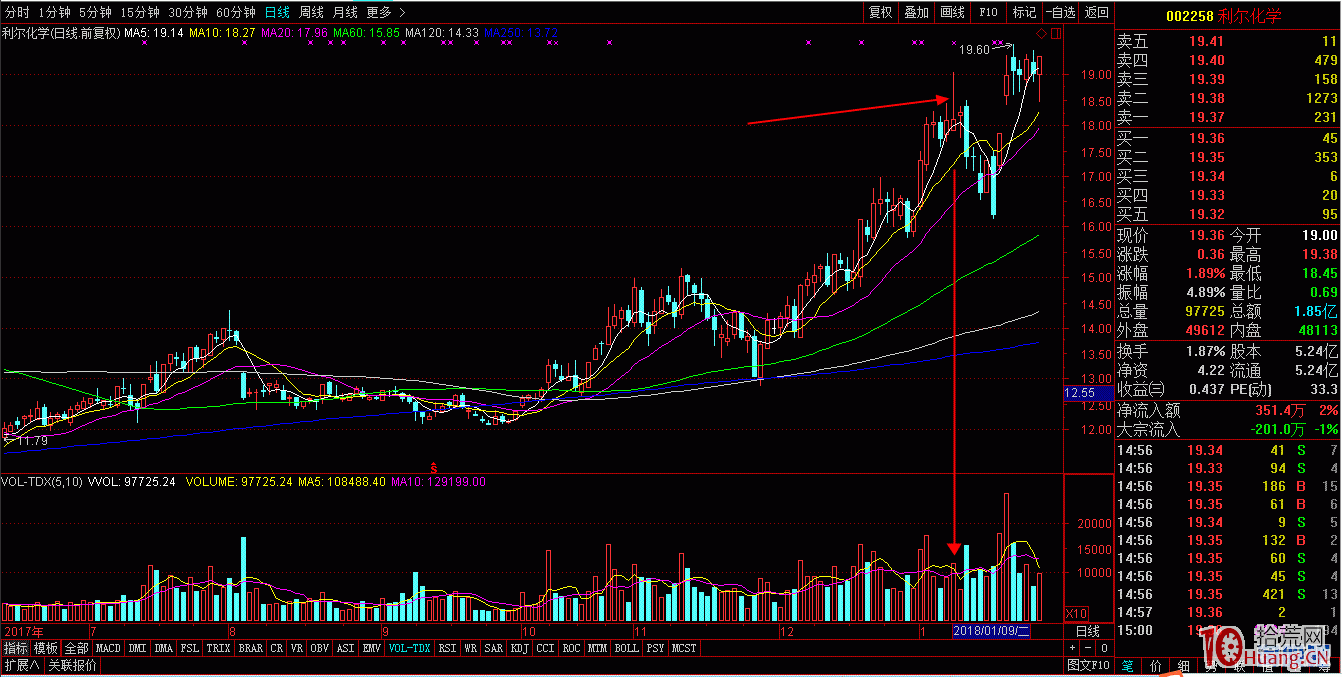Switch indicator to FSL
Screen dimensions: 1342x677
tap(190, 648)
